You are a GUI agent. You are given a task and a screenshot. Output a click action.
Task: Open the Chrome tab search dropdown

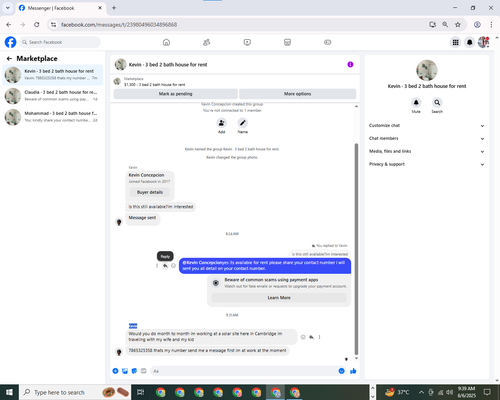pyautogui.click(x=7, y=8)
